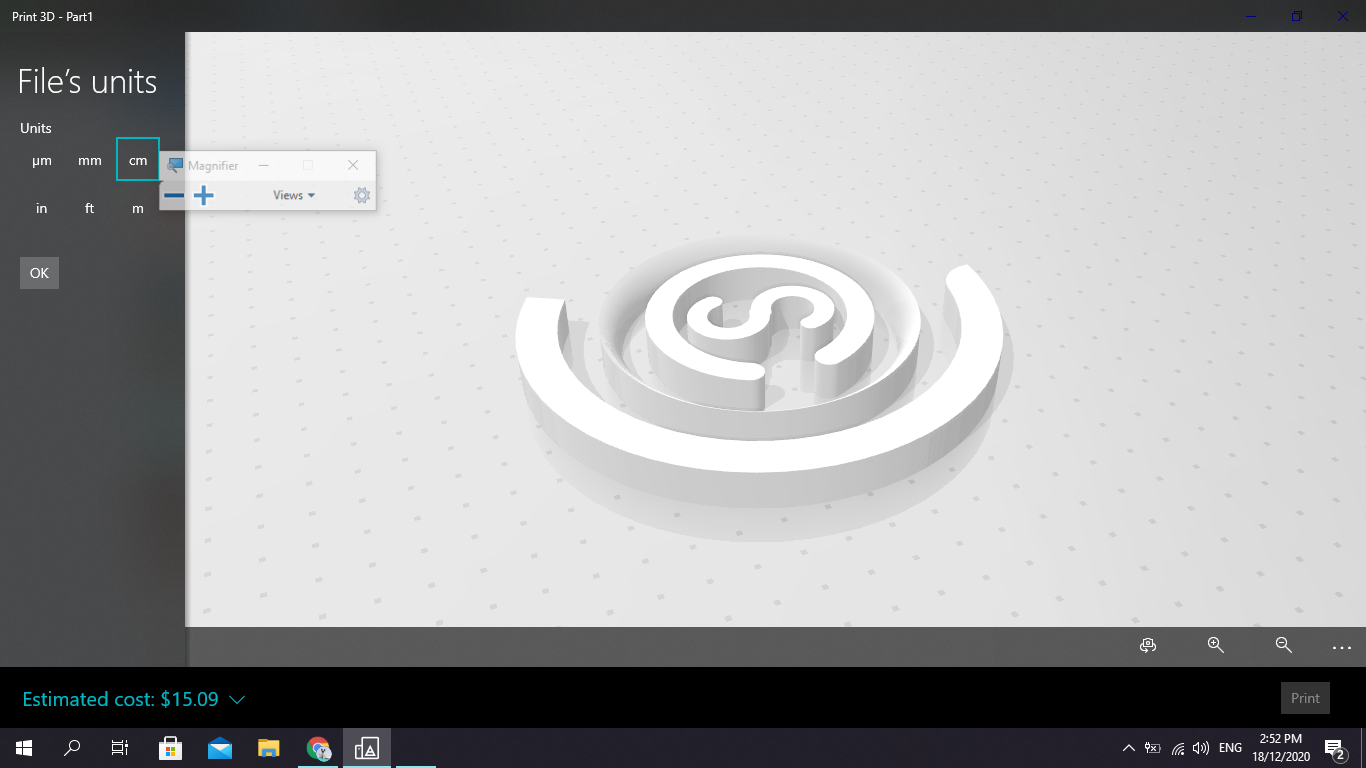Viewport: 1366px width, 768px height.
Task: Click Magnifier zoom in plus icon
Action: [204, 195]
